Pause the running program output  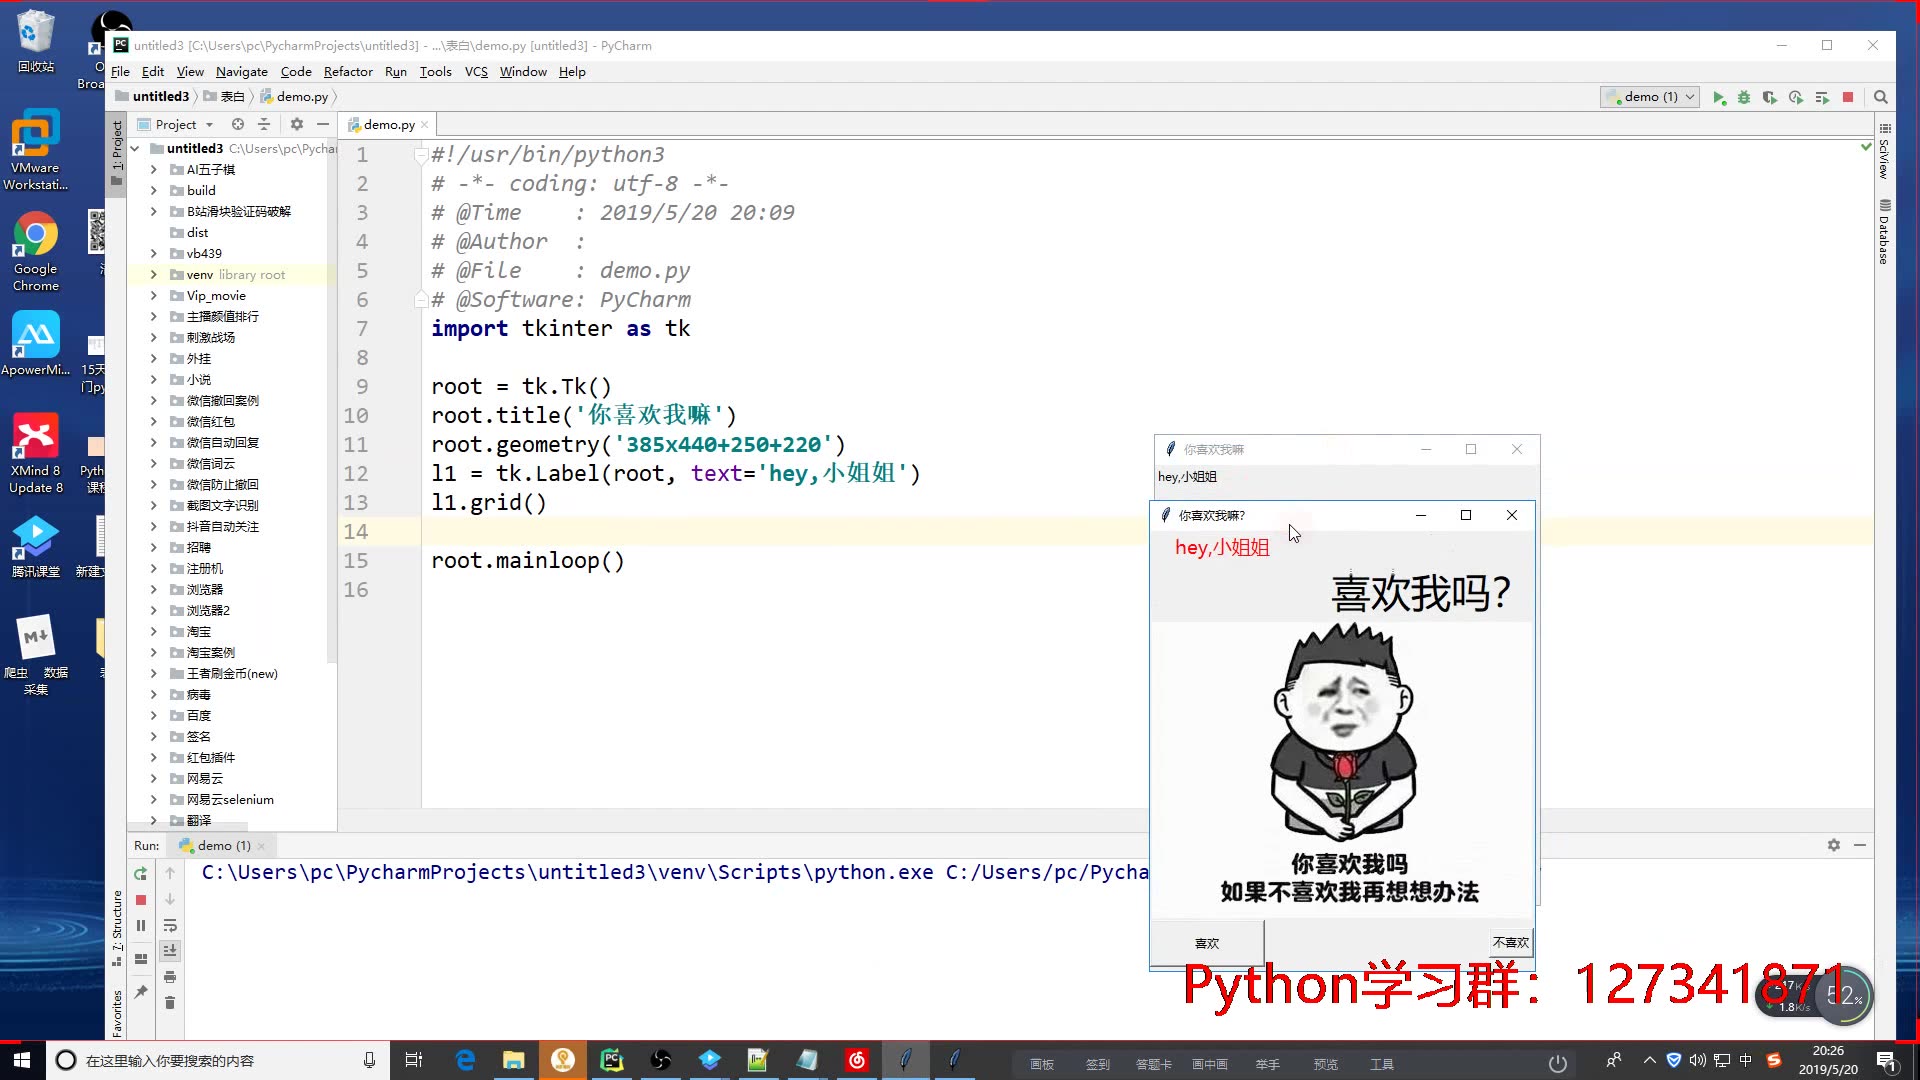(x=140, y=925)
